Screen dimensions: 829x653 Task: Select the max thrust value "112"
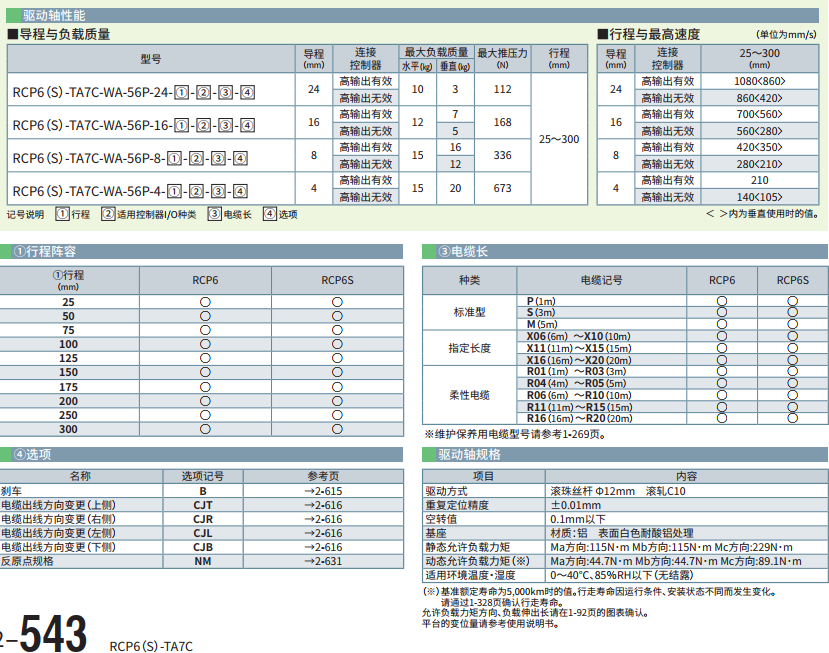pos(502,89)
